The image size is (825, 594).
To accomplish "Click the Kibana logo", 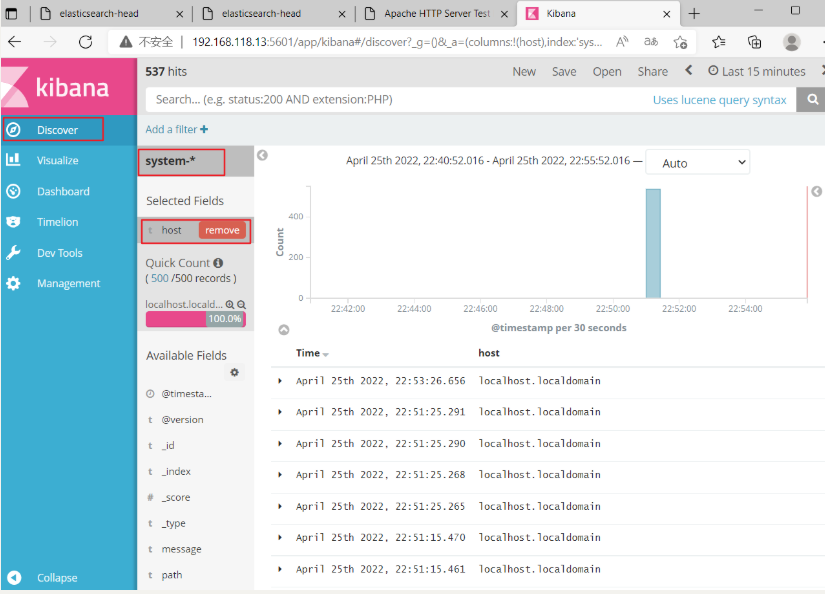I will click(68, 87).
